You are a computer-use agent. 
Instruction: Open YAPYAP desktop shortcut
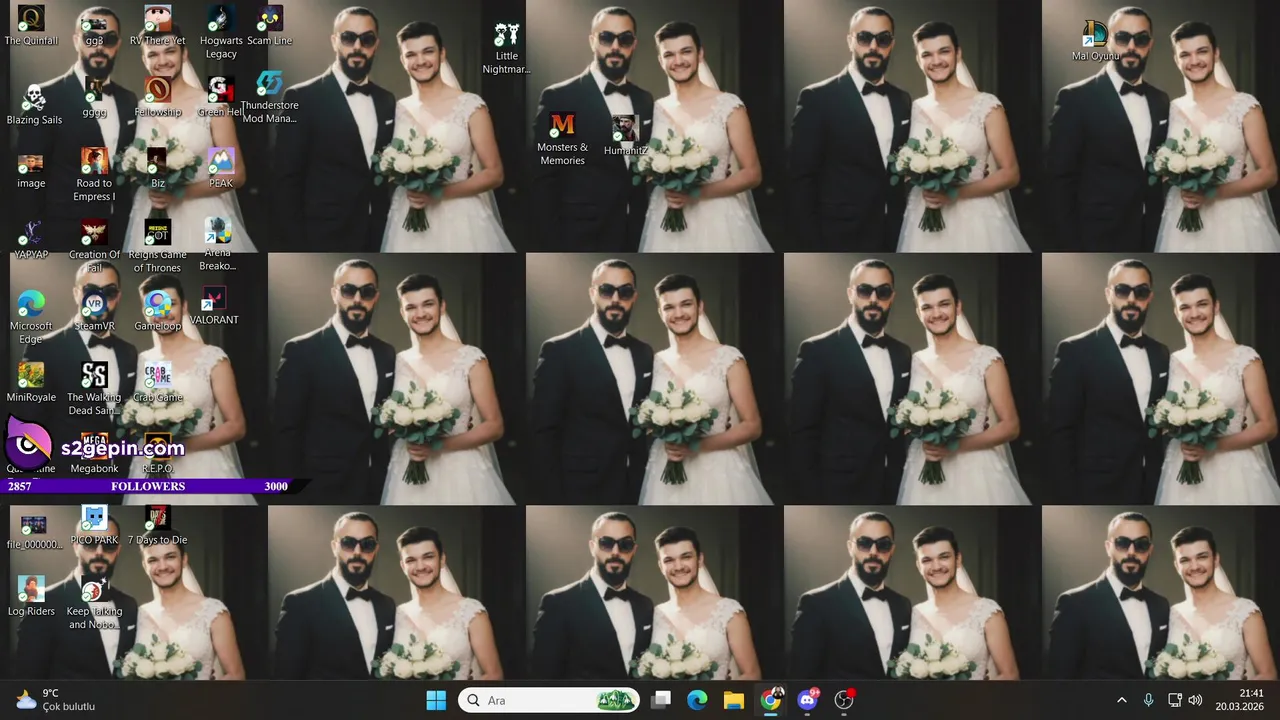pyautogui.click(x=31, y=240)
